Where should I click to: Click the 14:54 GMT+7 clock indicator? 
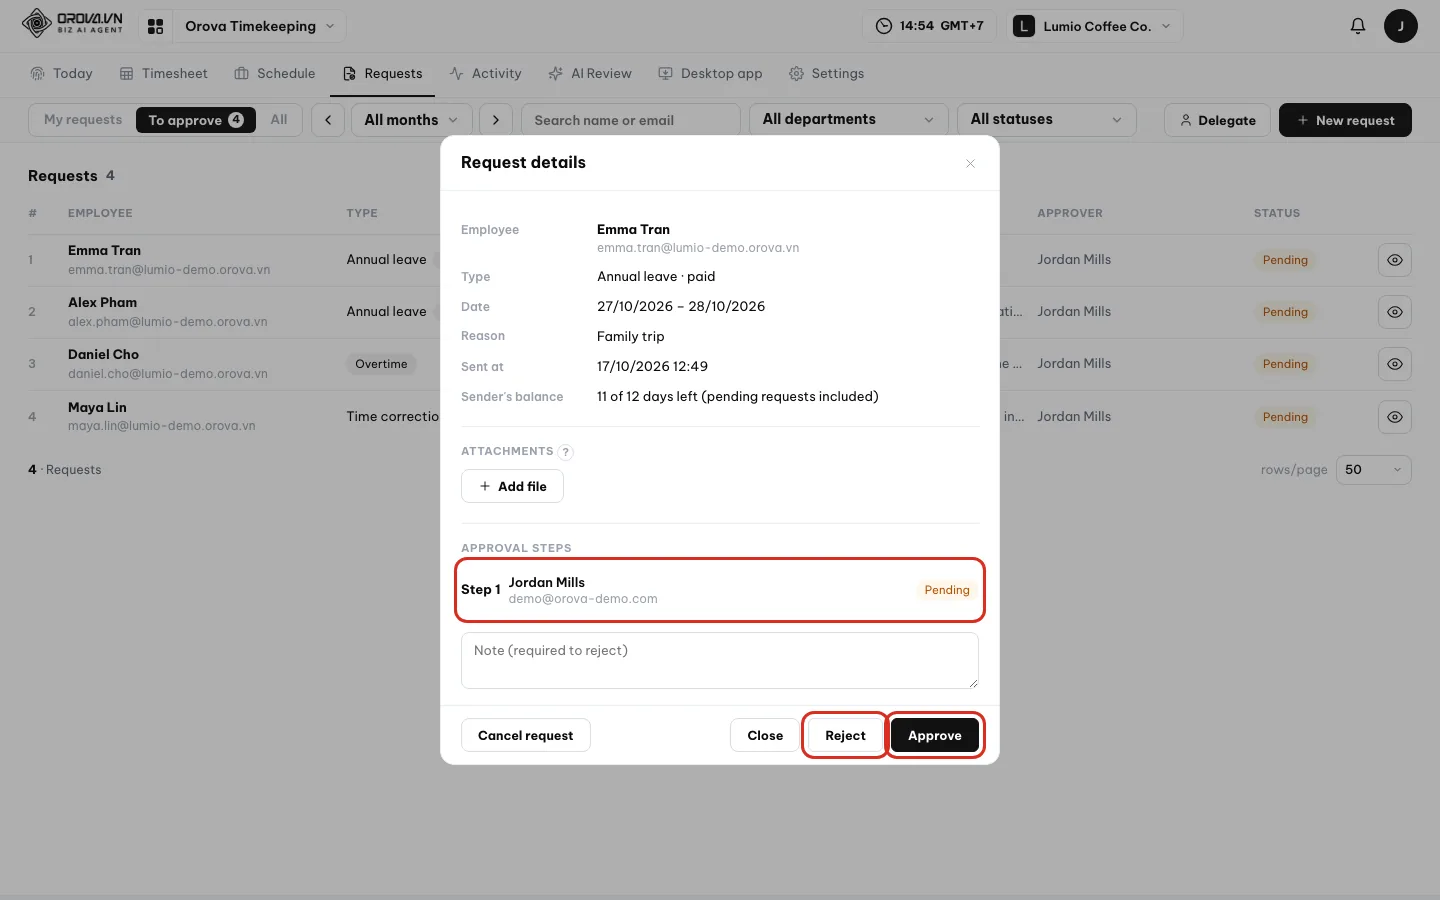[929, 26]
